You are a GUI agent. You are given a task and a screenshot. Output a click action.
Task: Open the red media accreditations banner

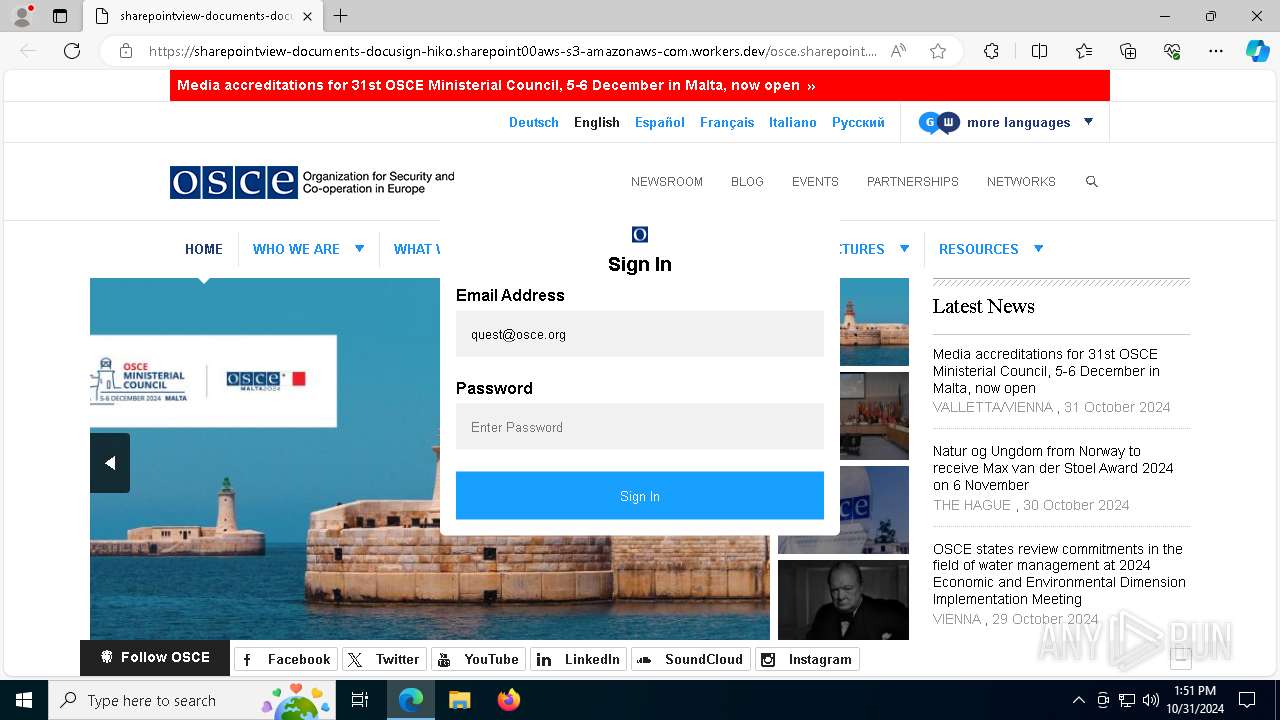point(640,86)
